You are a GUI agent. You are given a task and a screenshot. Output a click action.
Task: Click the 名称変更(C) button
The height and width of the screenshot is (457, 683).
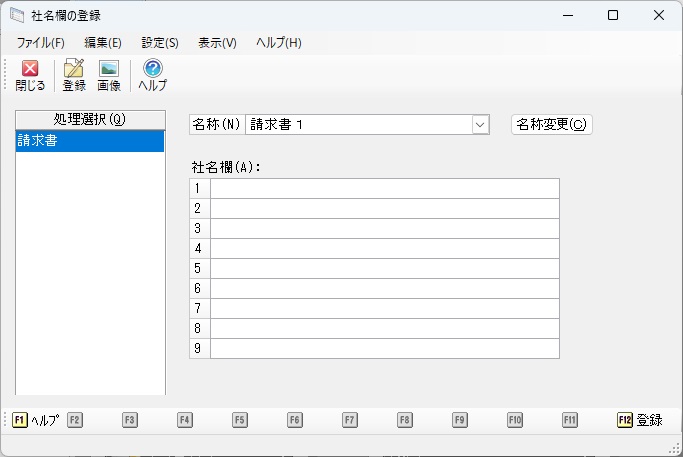(x=551, y=125)
